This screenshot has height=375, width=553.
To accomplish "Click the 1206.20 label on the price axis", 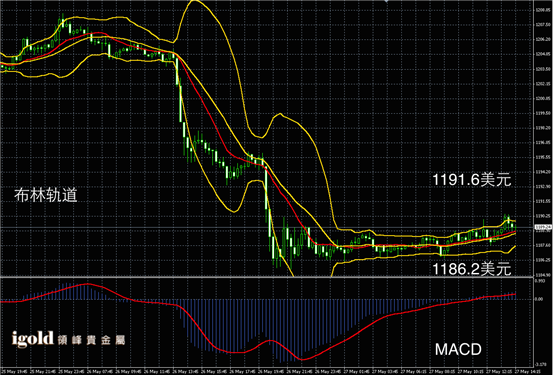I will click(x=543, y=39).
